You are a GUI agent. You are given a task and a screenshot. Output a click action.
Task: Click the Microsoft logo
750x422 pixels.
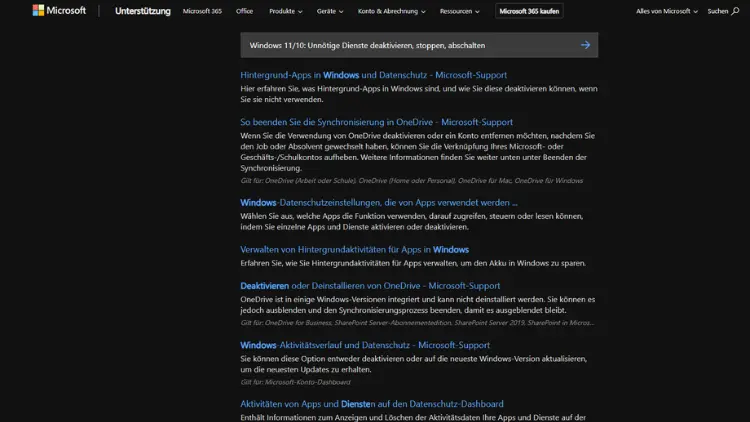(59, 11)
